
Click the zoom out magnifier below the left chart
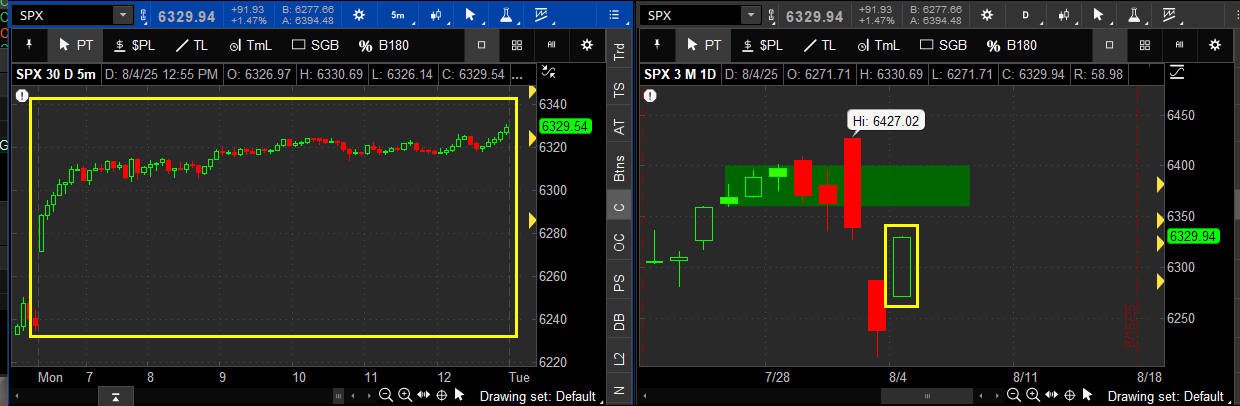click(x=385, y=396)
